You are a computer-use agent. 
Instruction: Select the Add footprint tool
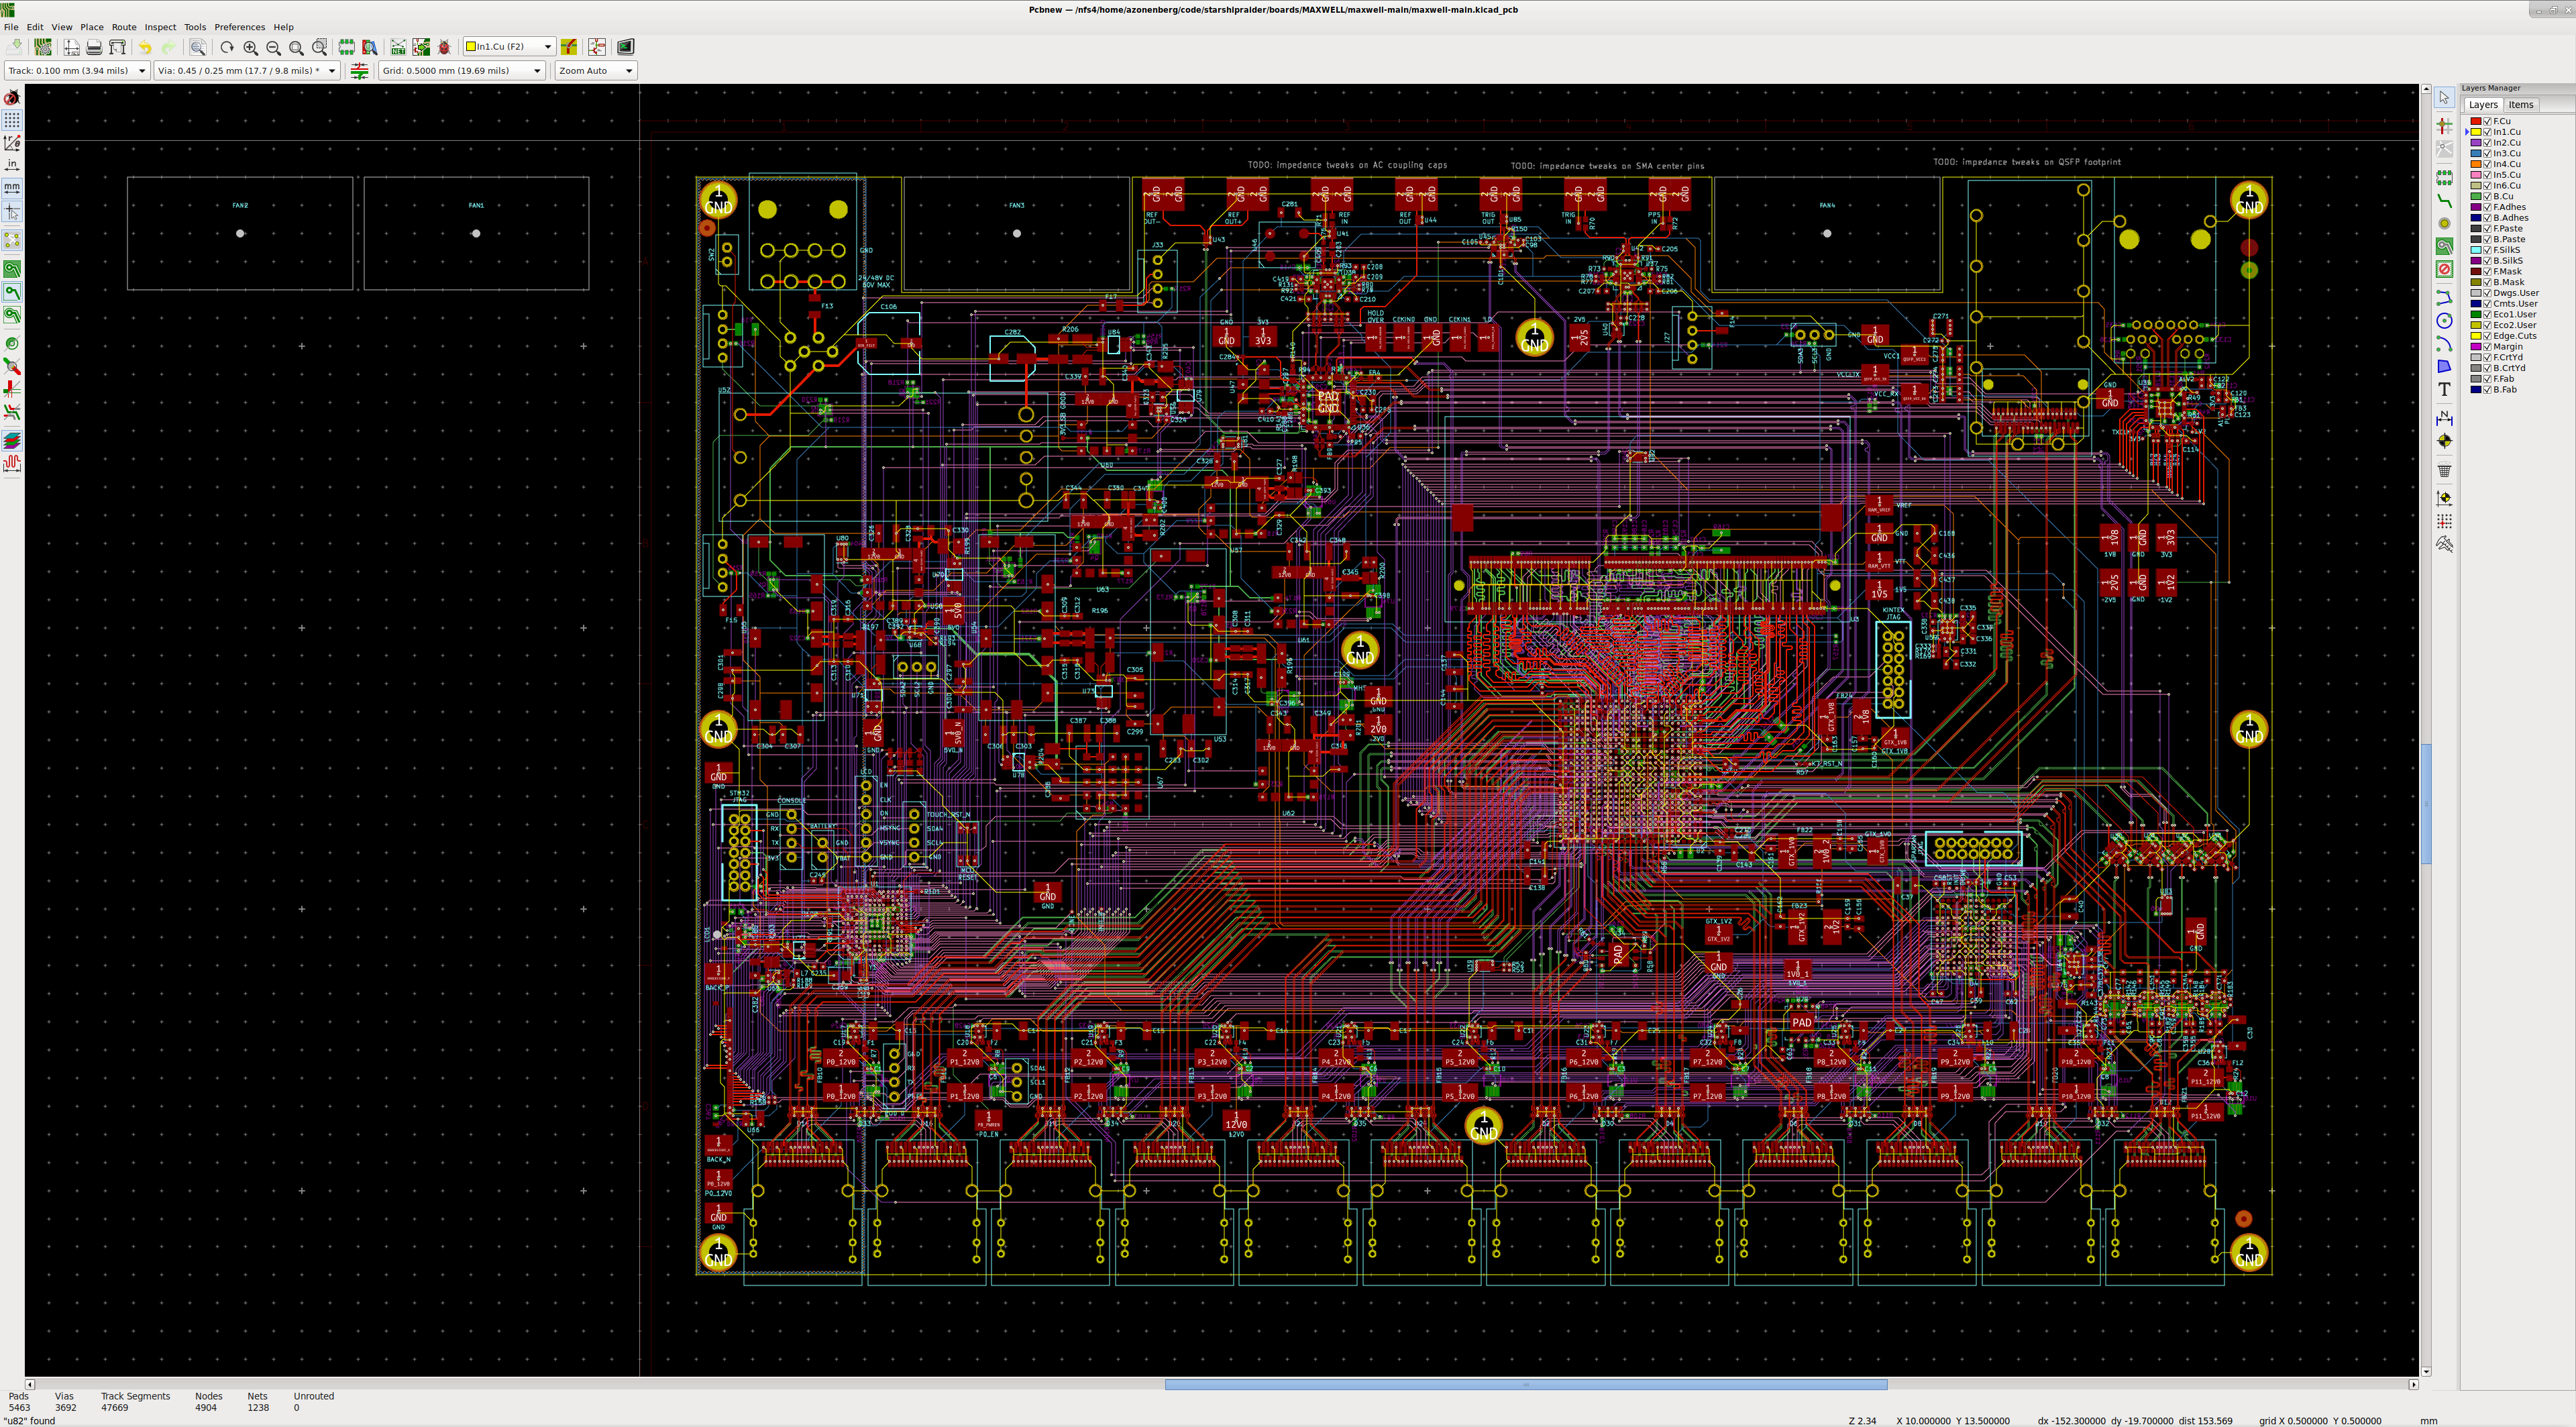pyautogui.click(x=2444, y=177)
